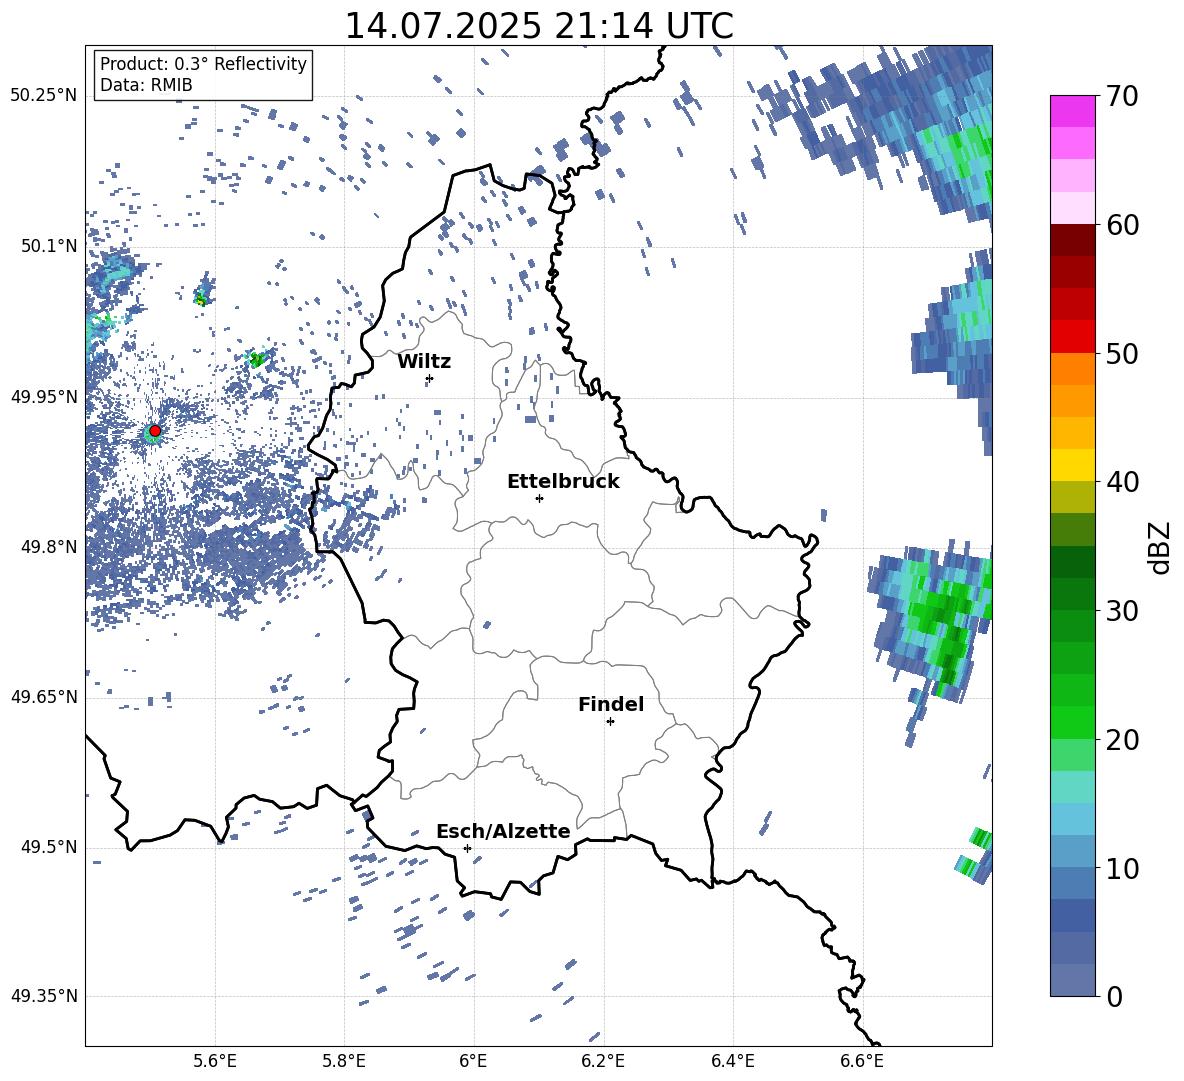Click the title 14.07.2025 21:14 UTC

click(539, 26)
